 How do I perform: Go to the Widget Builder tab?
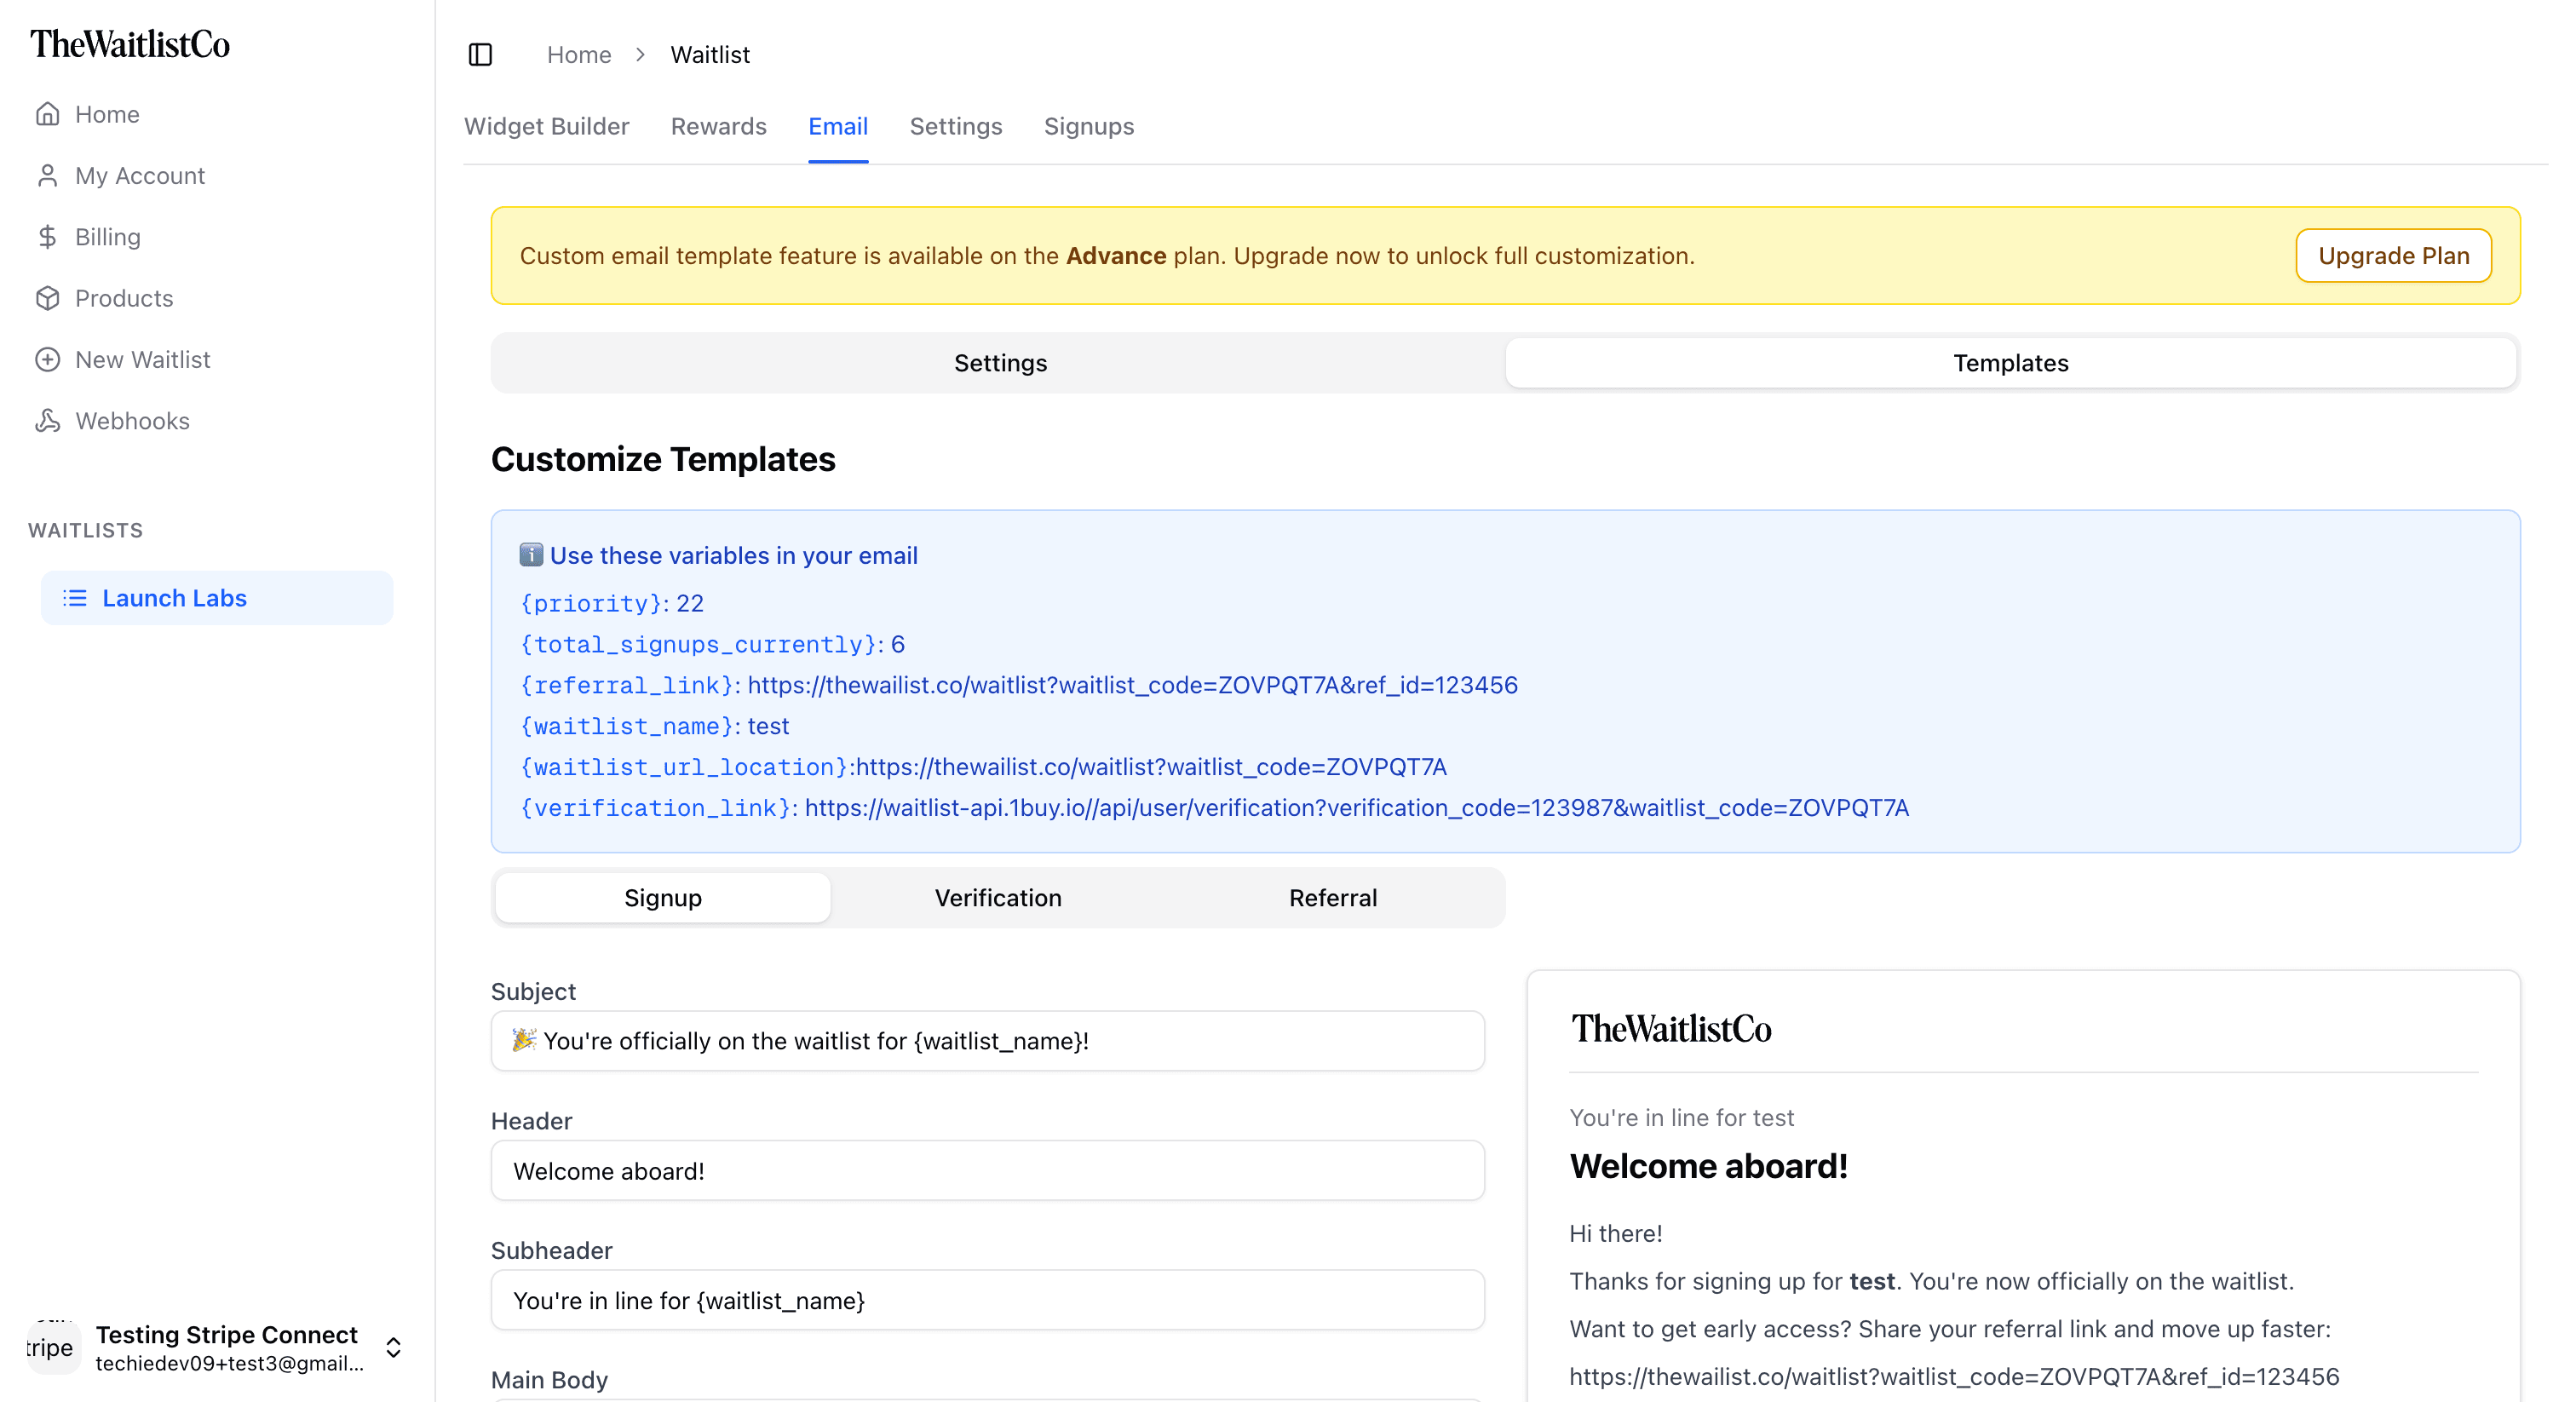546,126
